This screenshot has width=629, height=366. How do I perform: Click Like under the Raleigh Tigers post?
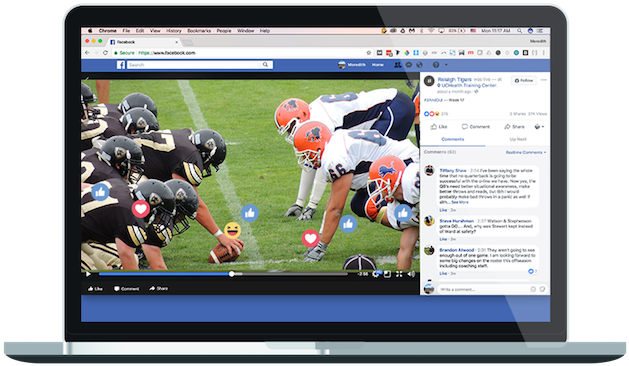[439, 127]
